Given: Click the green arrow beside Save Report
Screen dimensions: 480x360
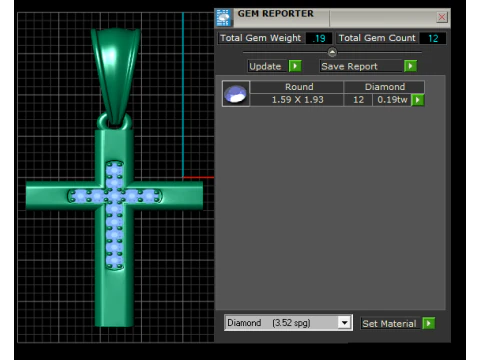Looking at the screenshot, I should pos(410,66).
